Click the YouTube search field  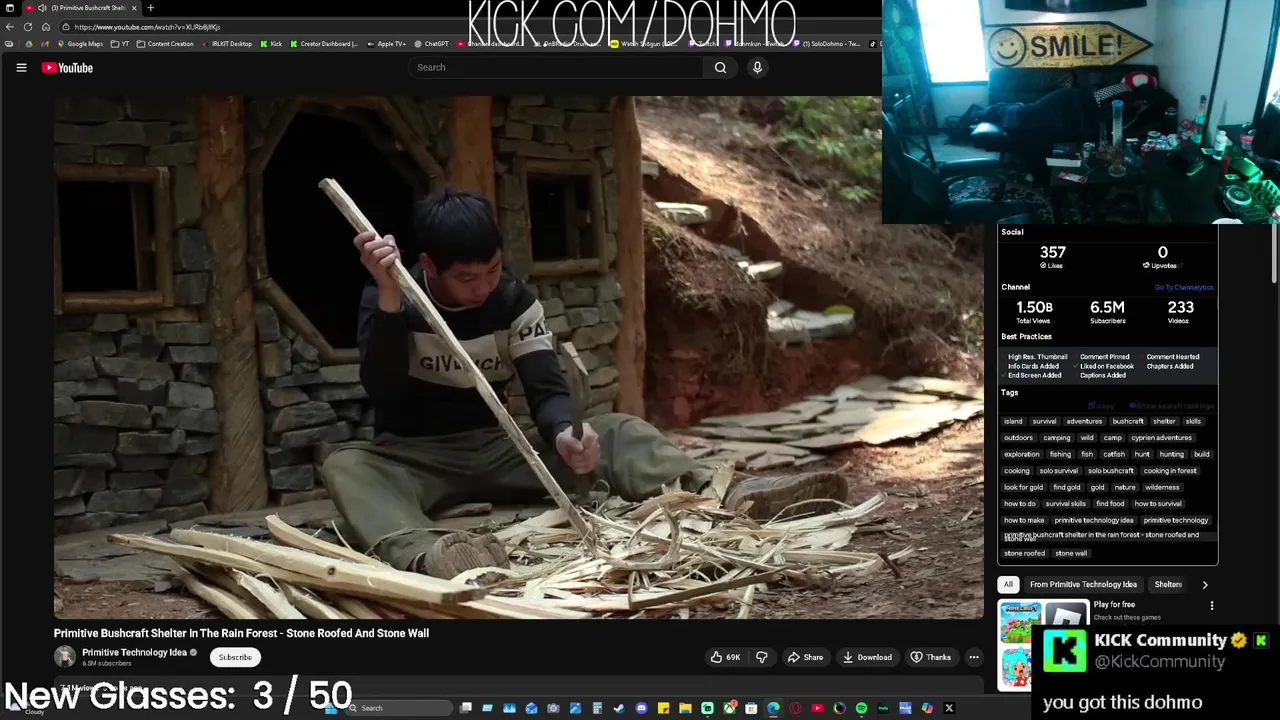pos(555,67)
